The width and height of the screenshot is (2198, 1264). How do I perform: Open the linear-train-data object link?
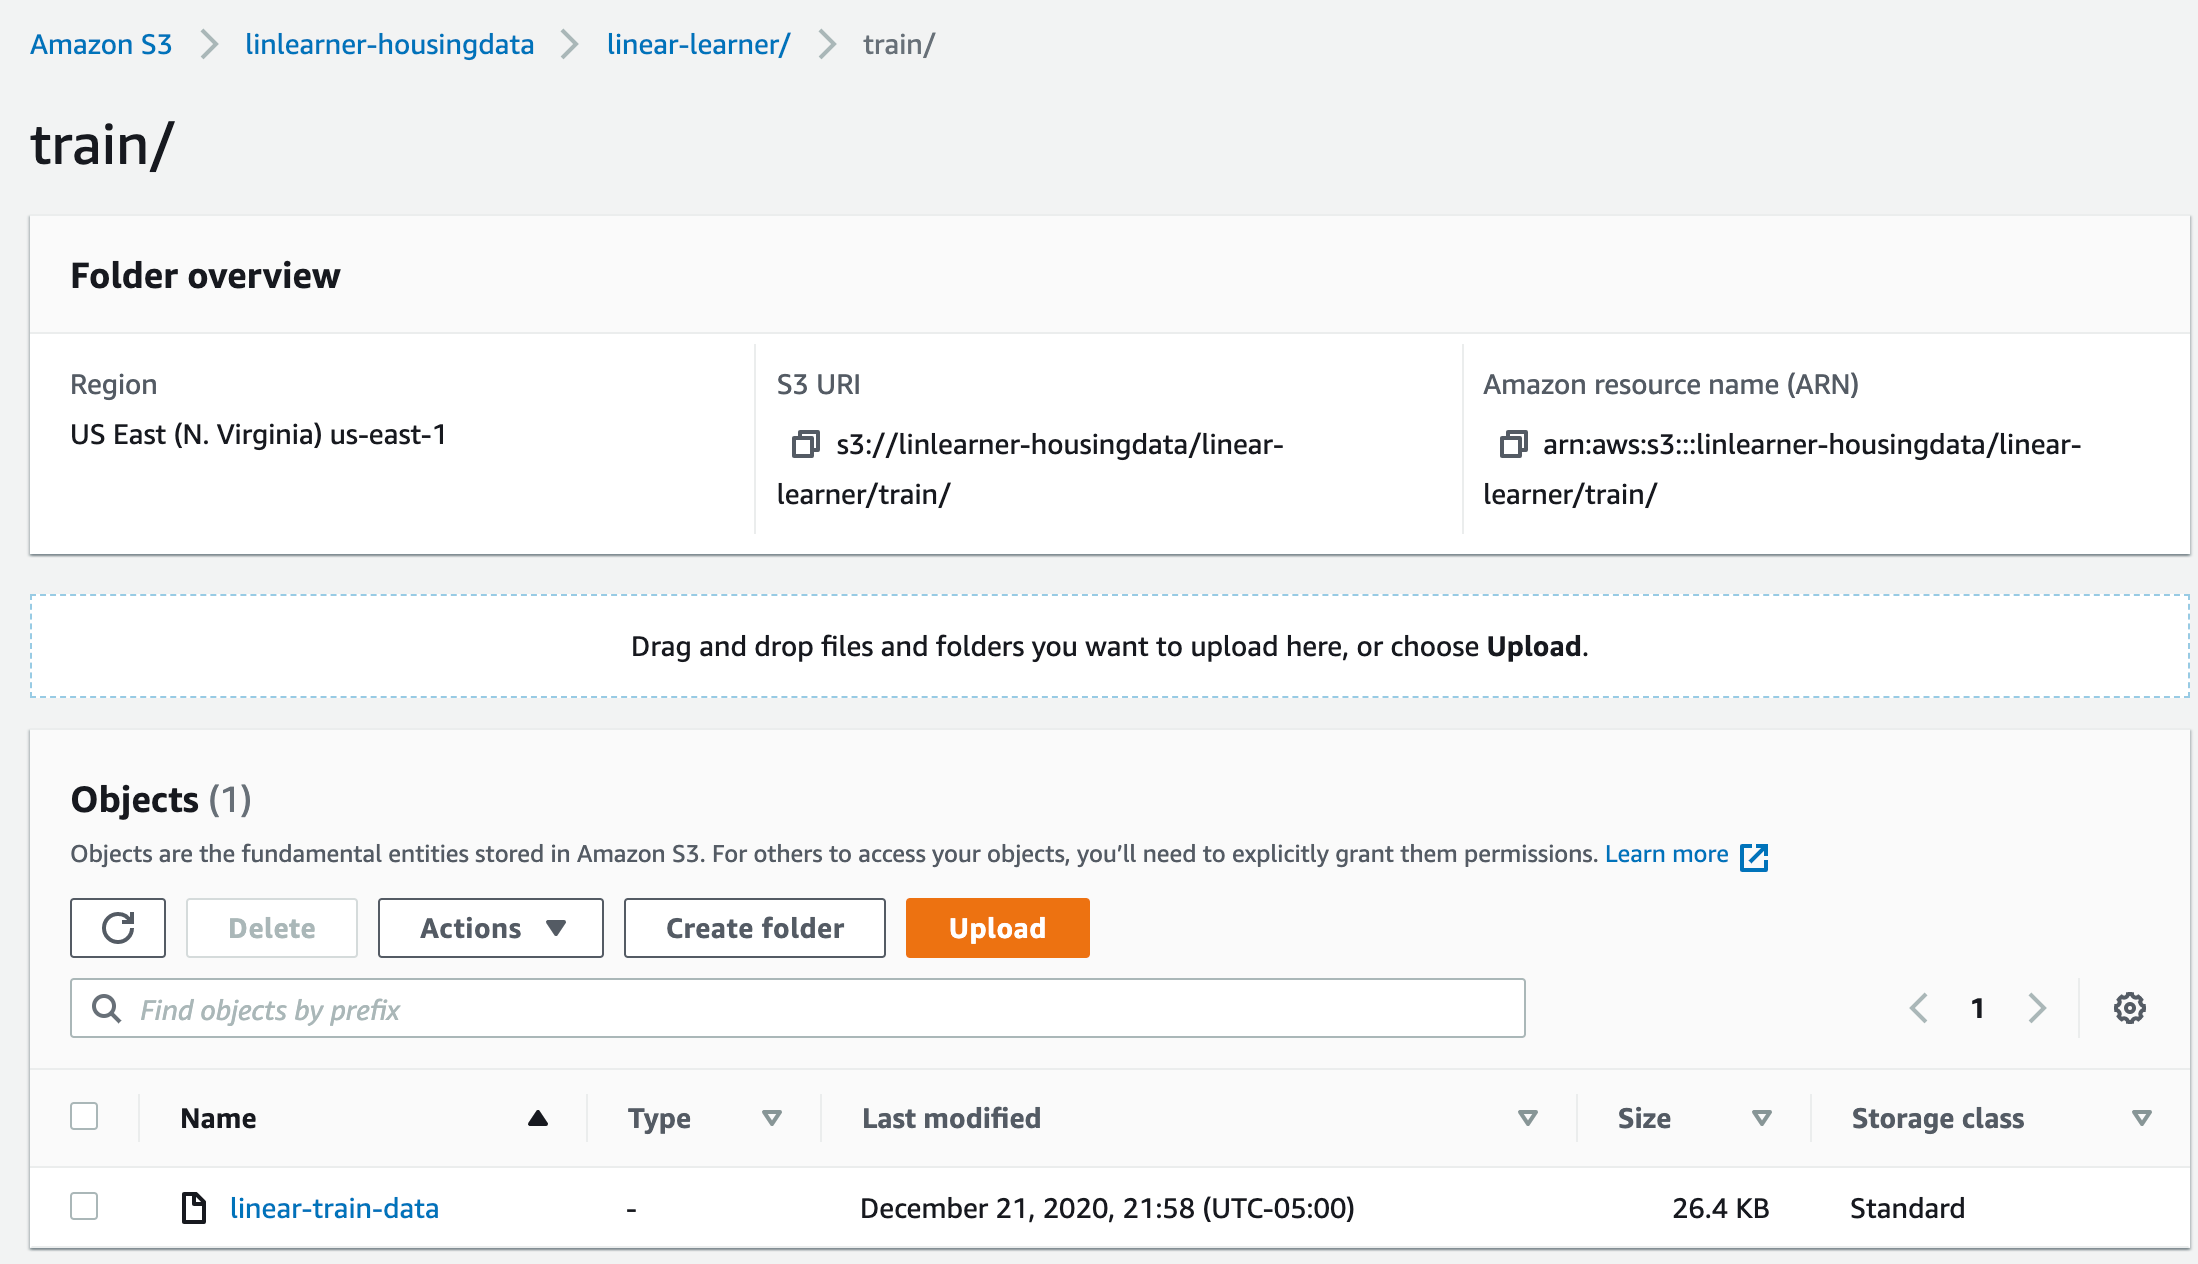click(x=334, y=1208)
